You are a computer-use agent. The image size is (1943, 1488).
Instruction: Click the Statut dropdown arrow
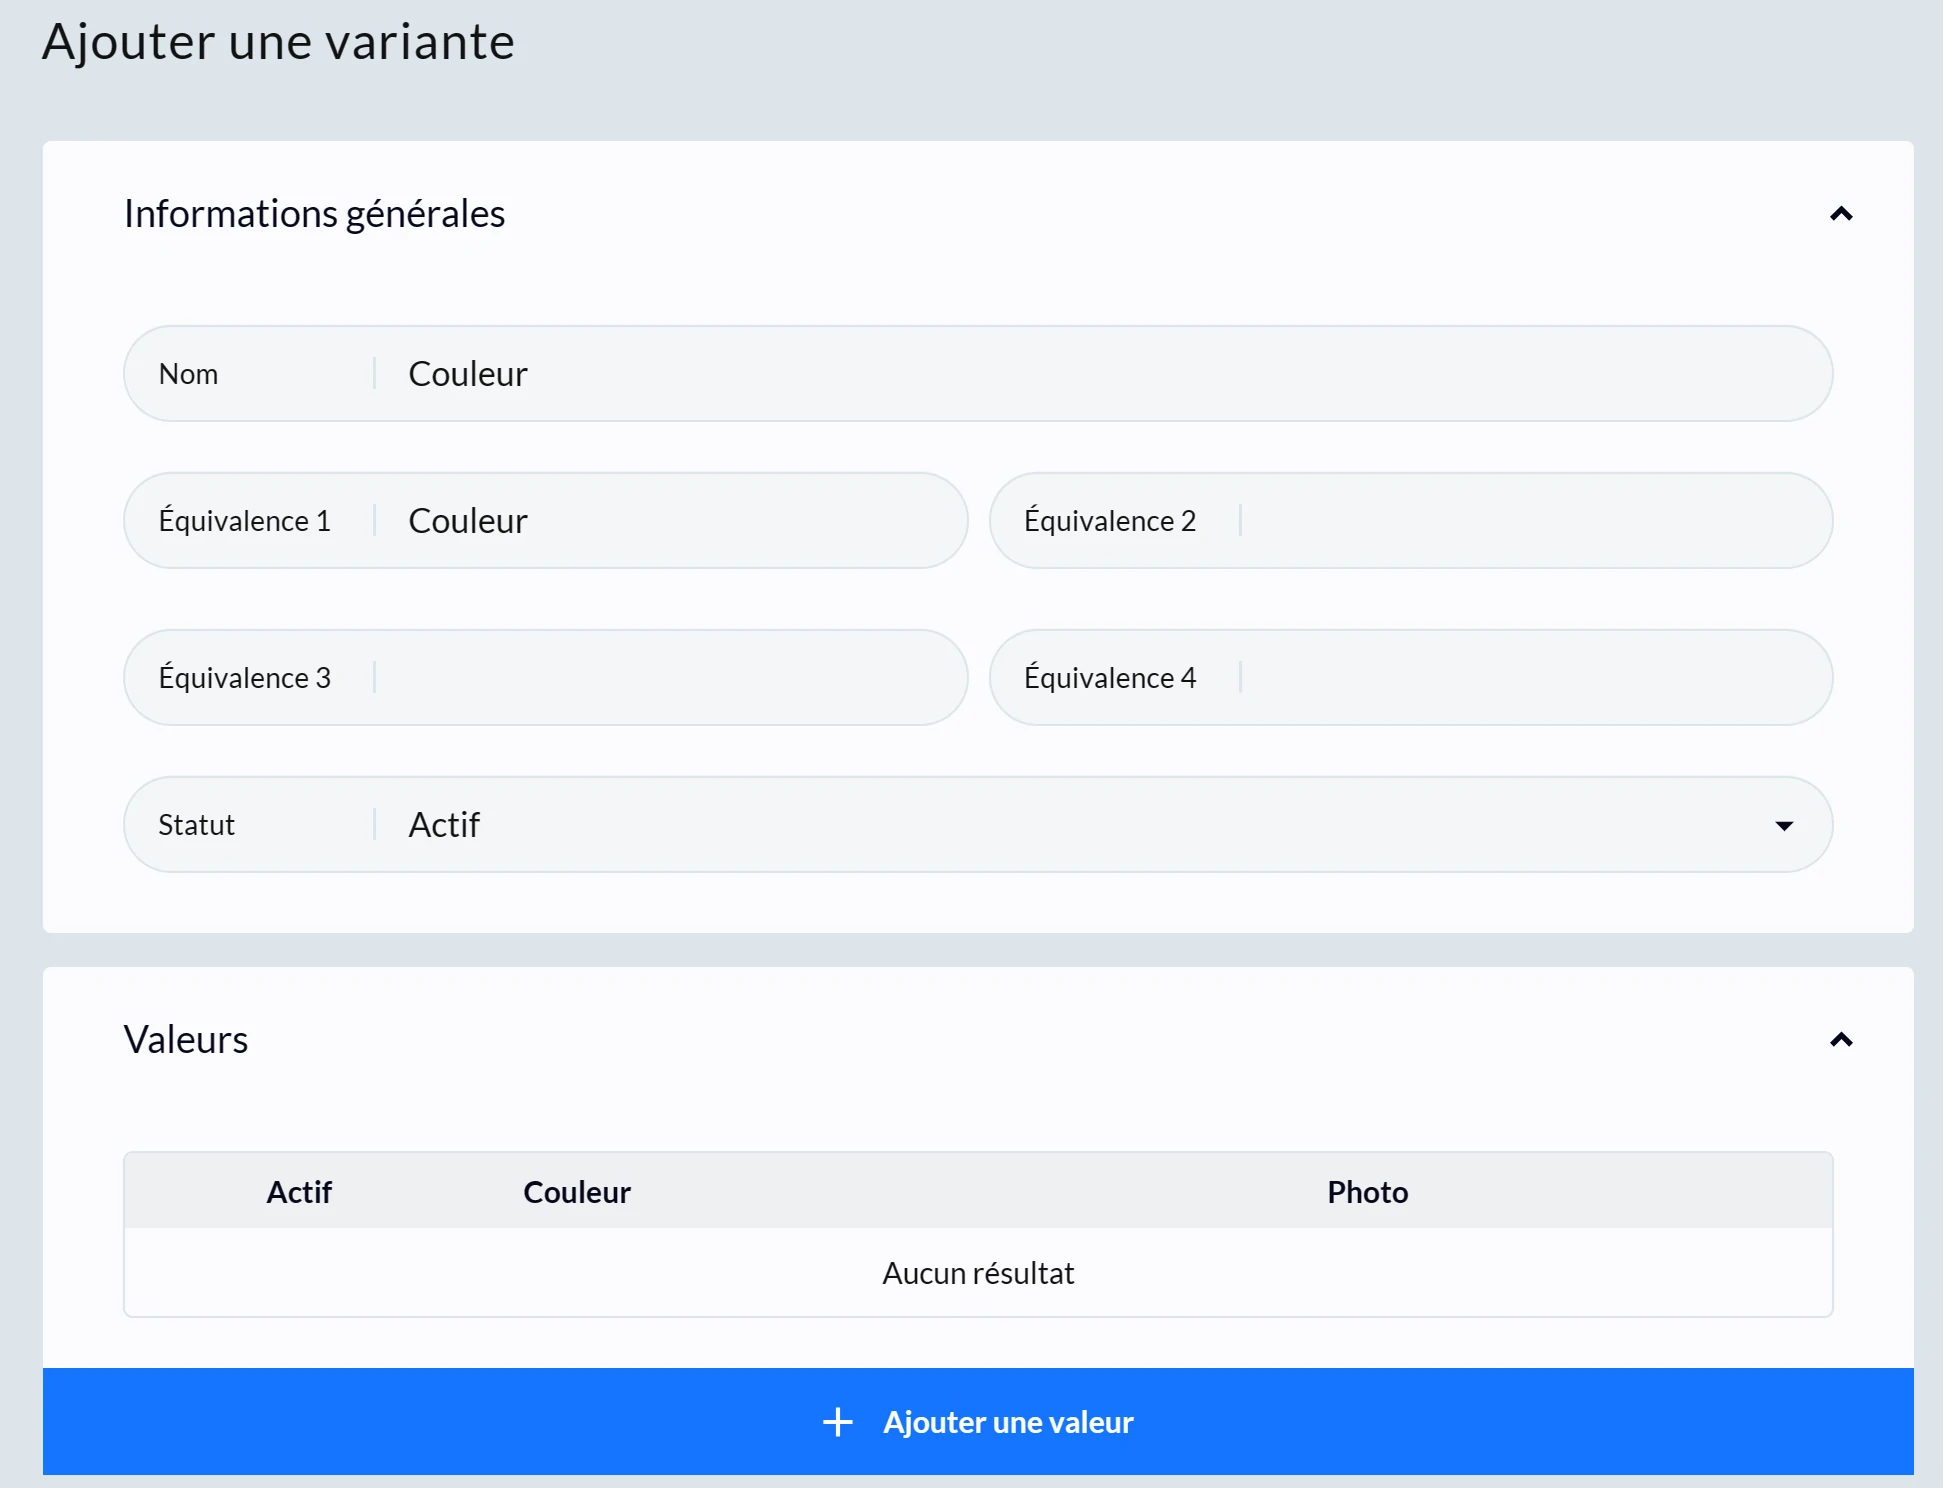1783,825
